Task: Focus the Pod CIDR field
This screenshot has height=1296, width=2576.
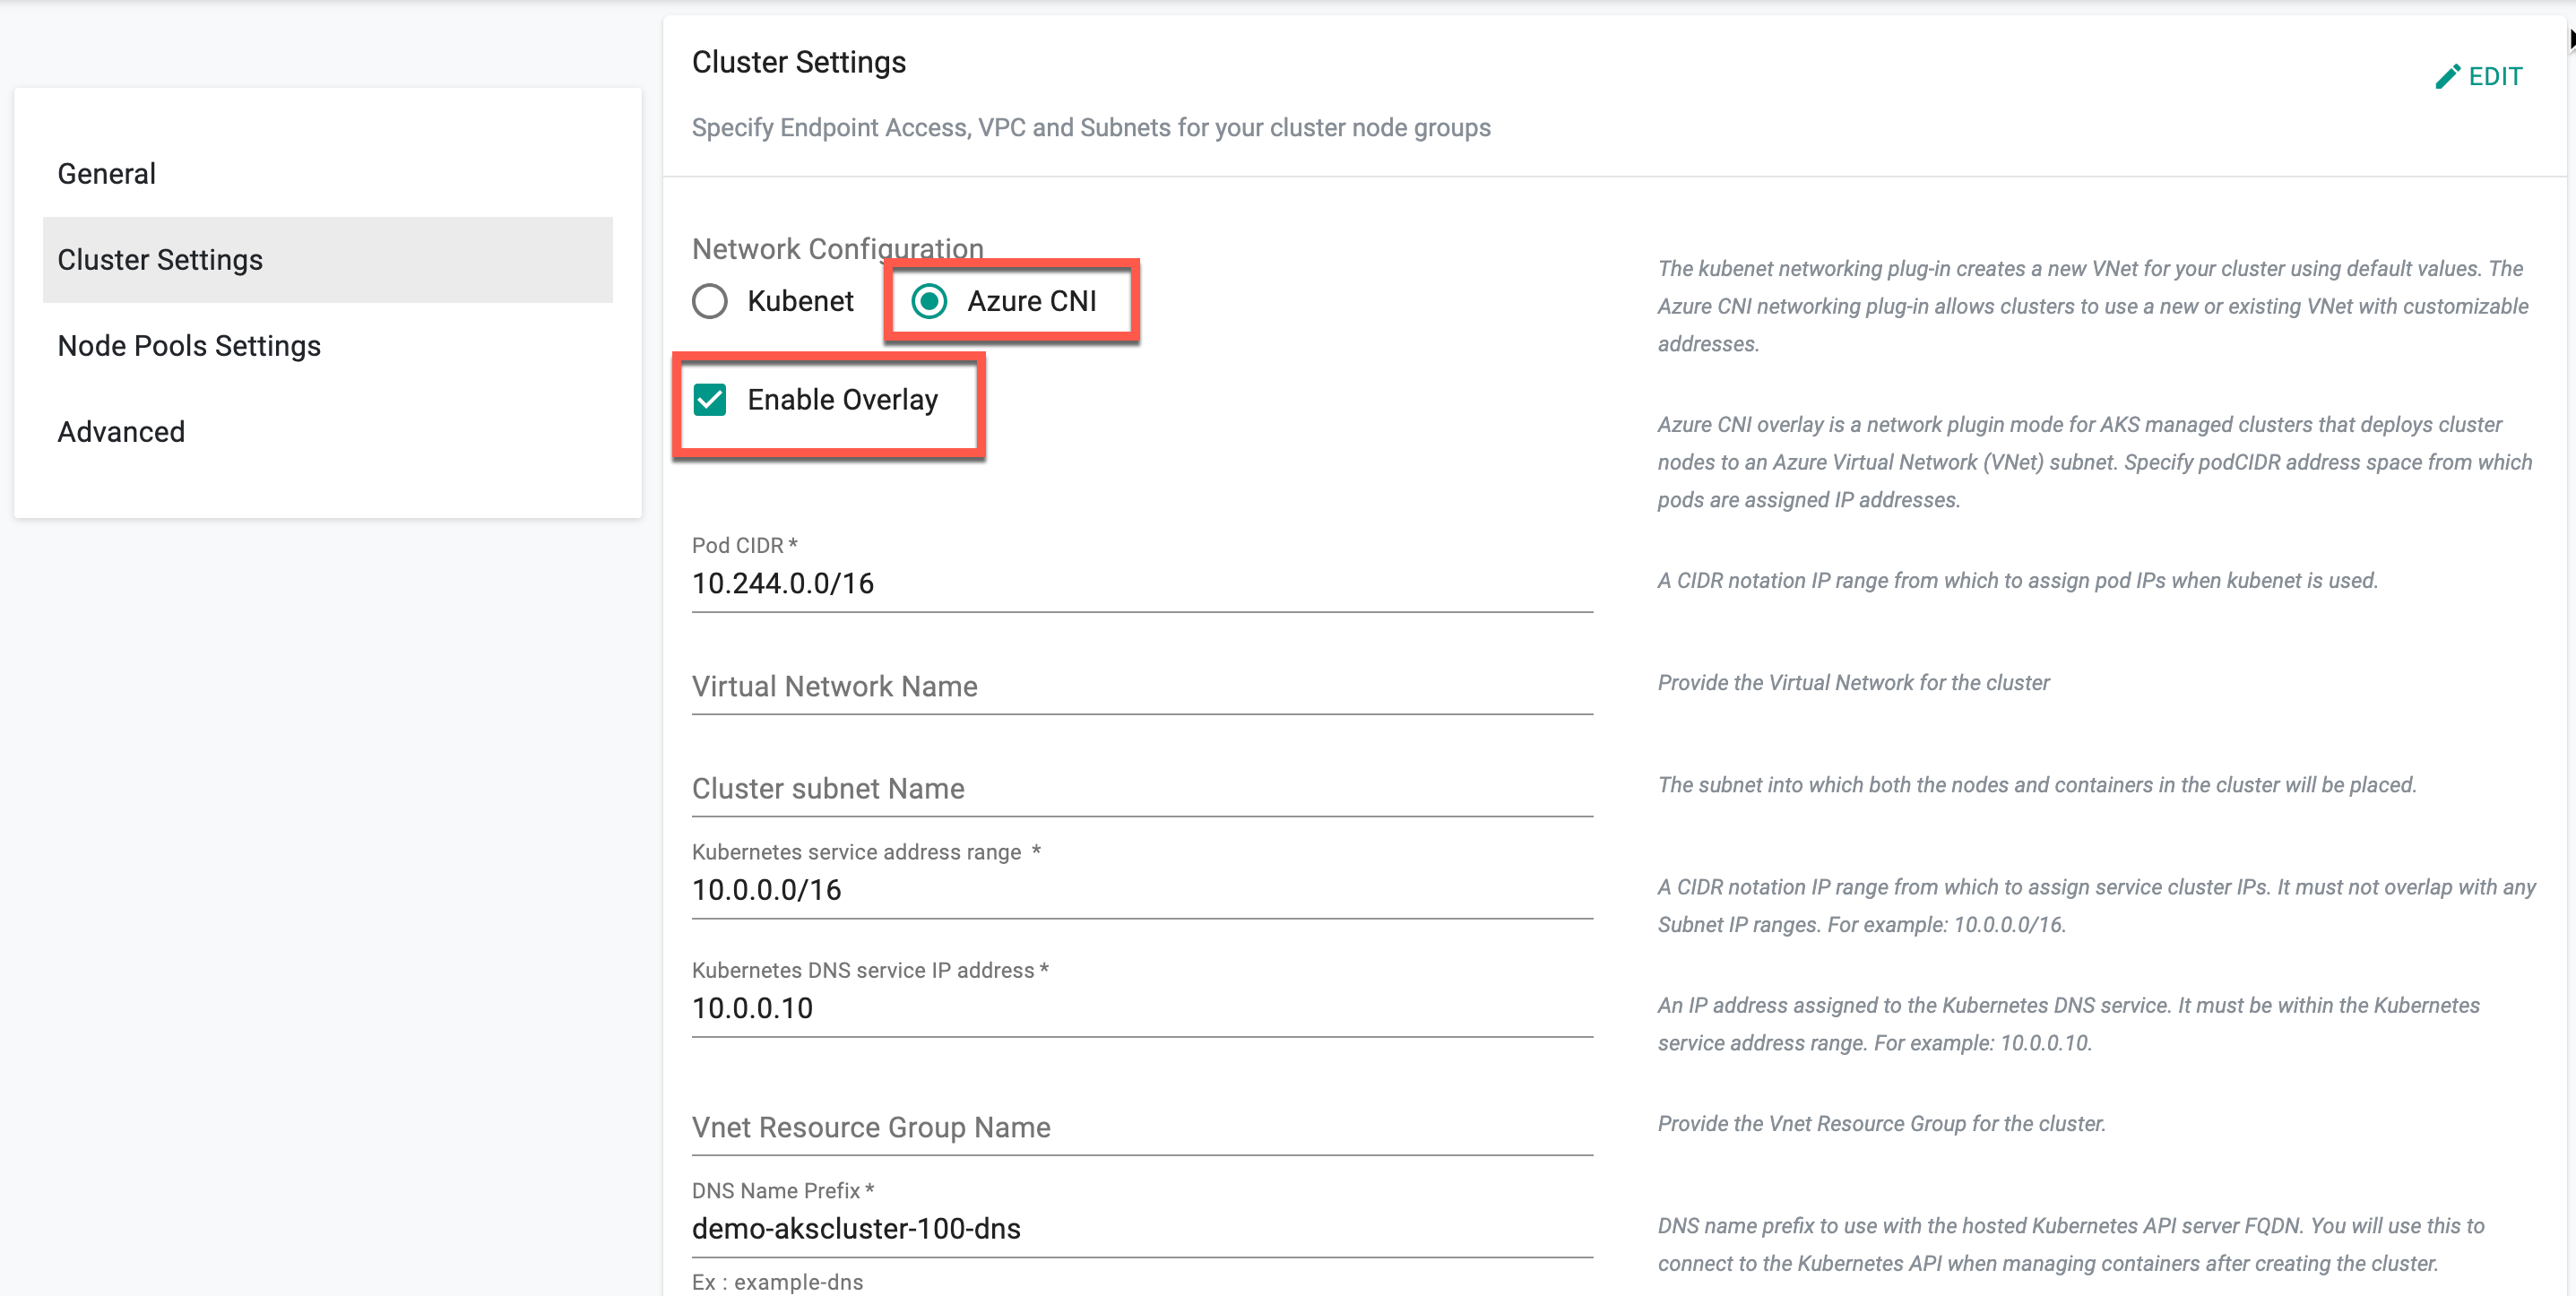Action: pos(1142,583)
